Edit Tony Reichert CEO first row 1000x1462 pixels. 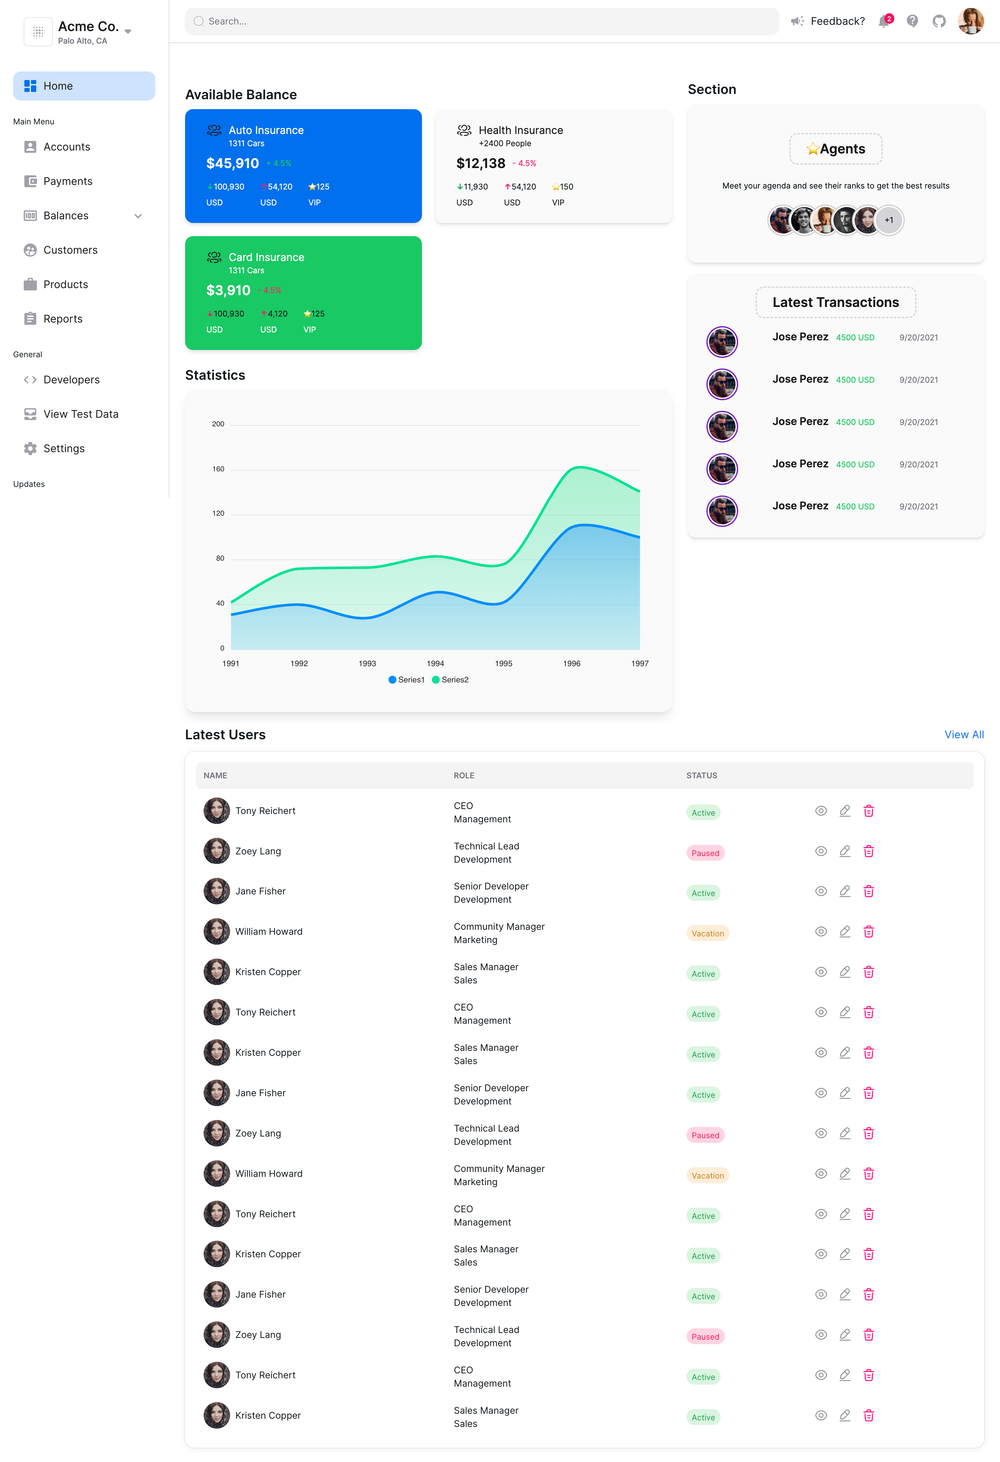click(845, 811)
